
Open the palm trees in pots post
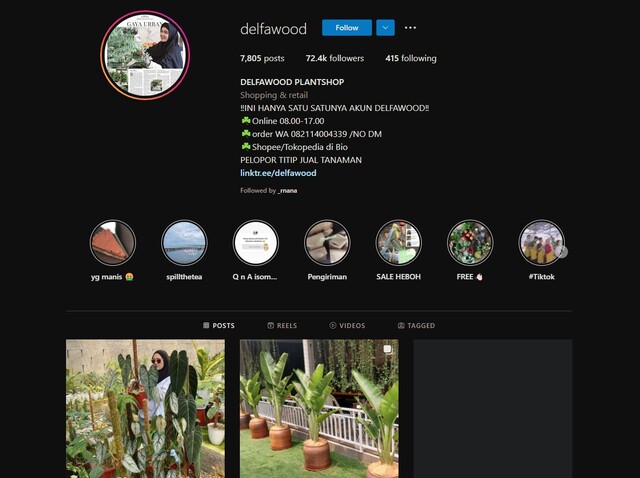point(319,409)
